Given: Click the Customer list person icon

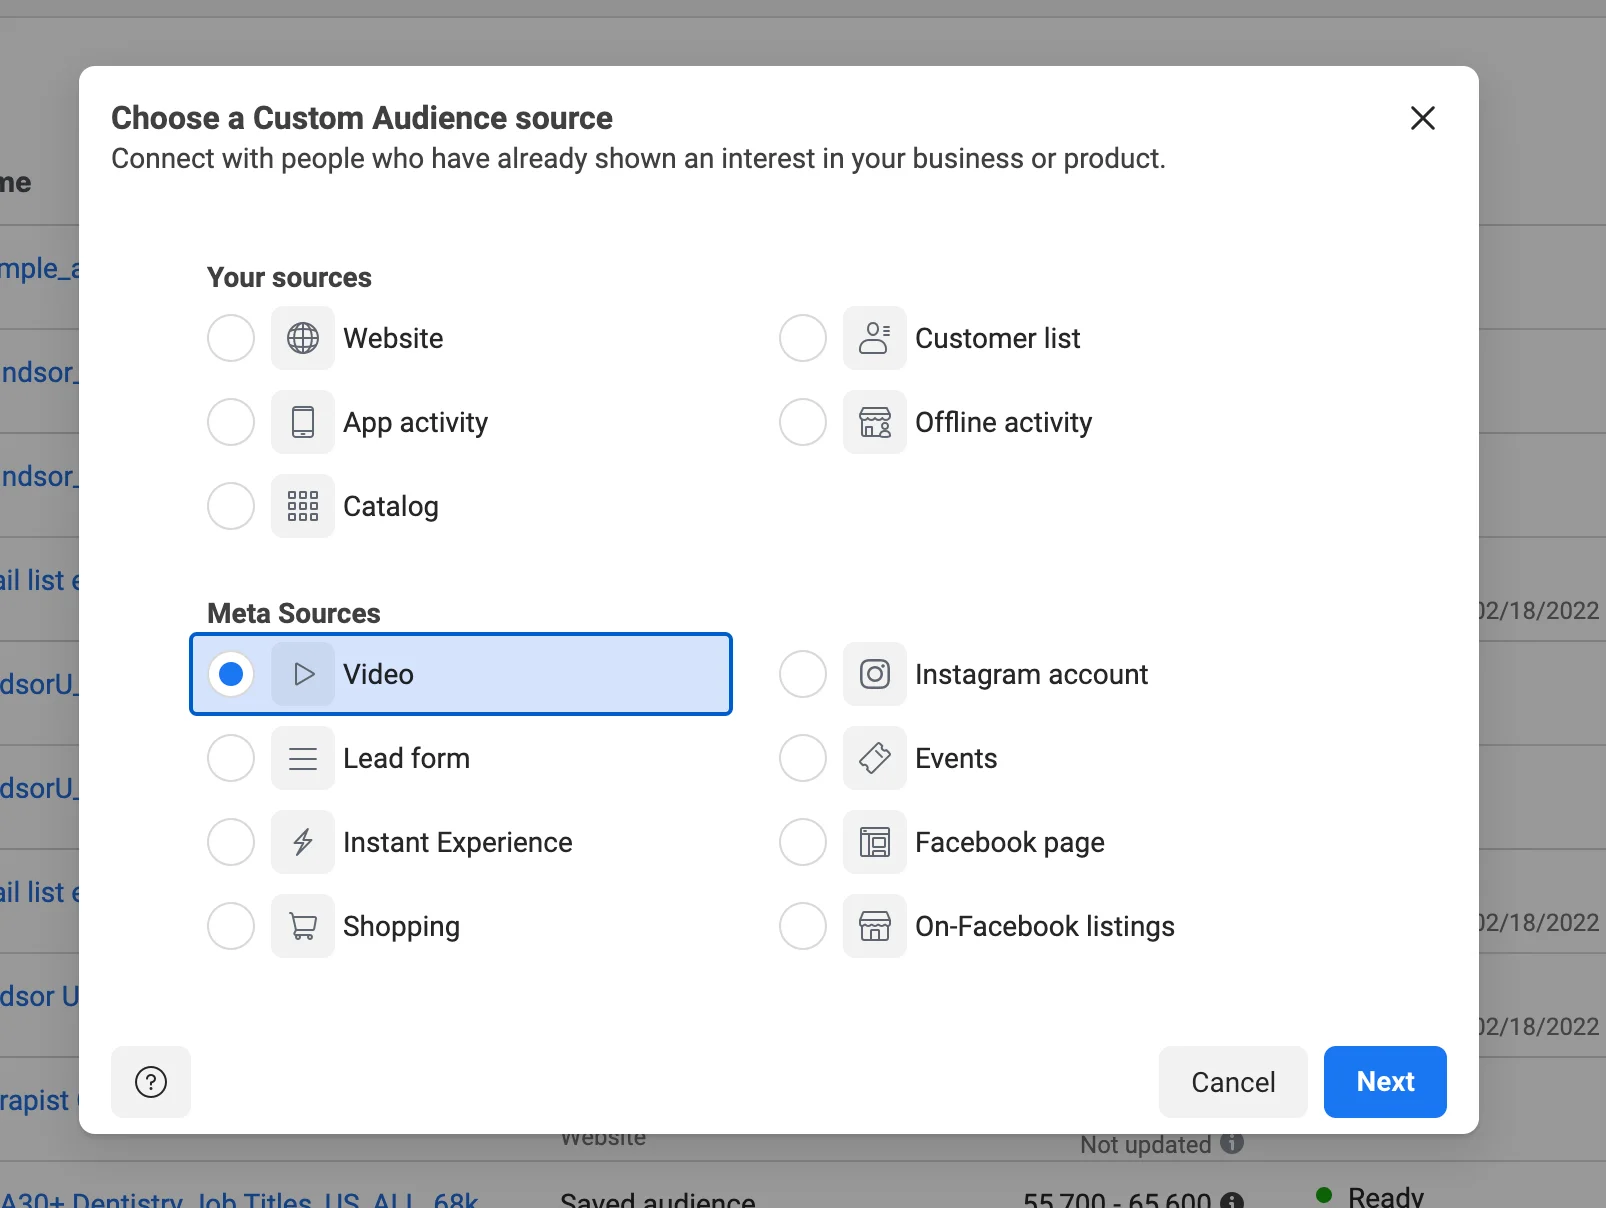Looking at the screenshot, I should 875,338.
